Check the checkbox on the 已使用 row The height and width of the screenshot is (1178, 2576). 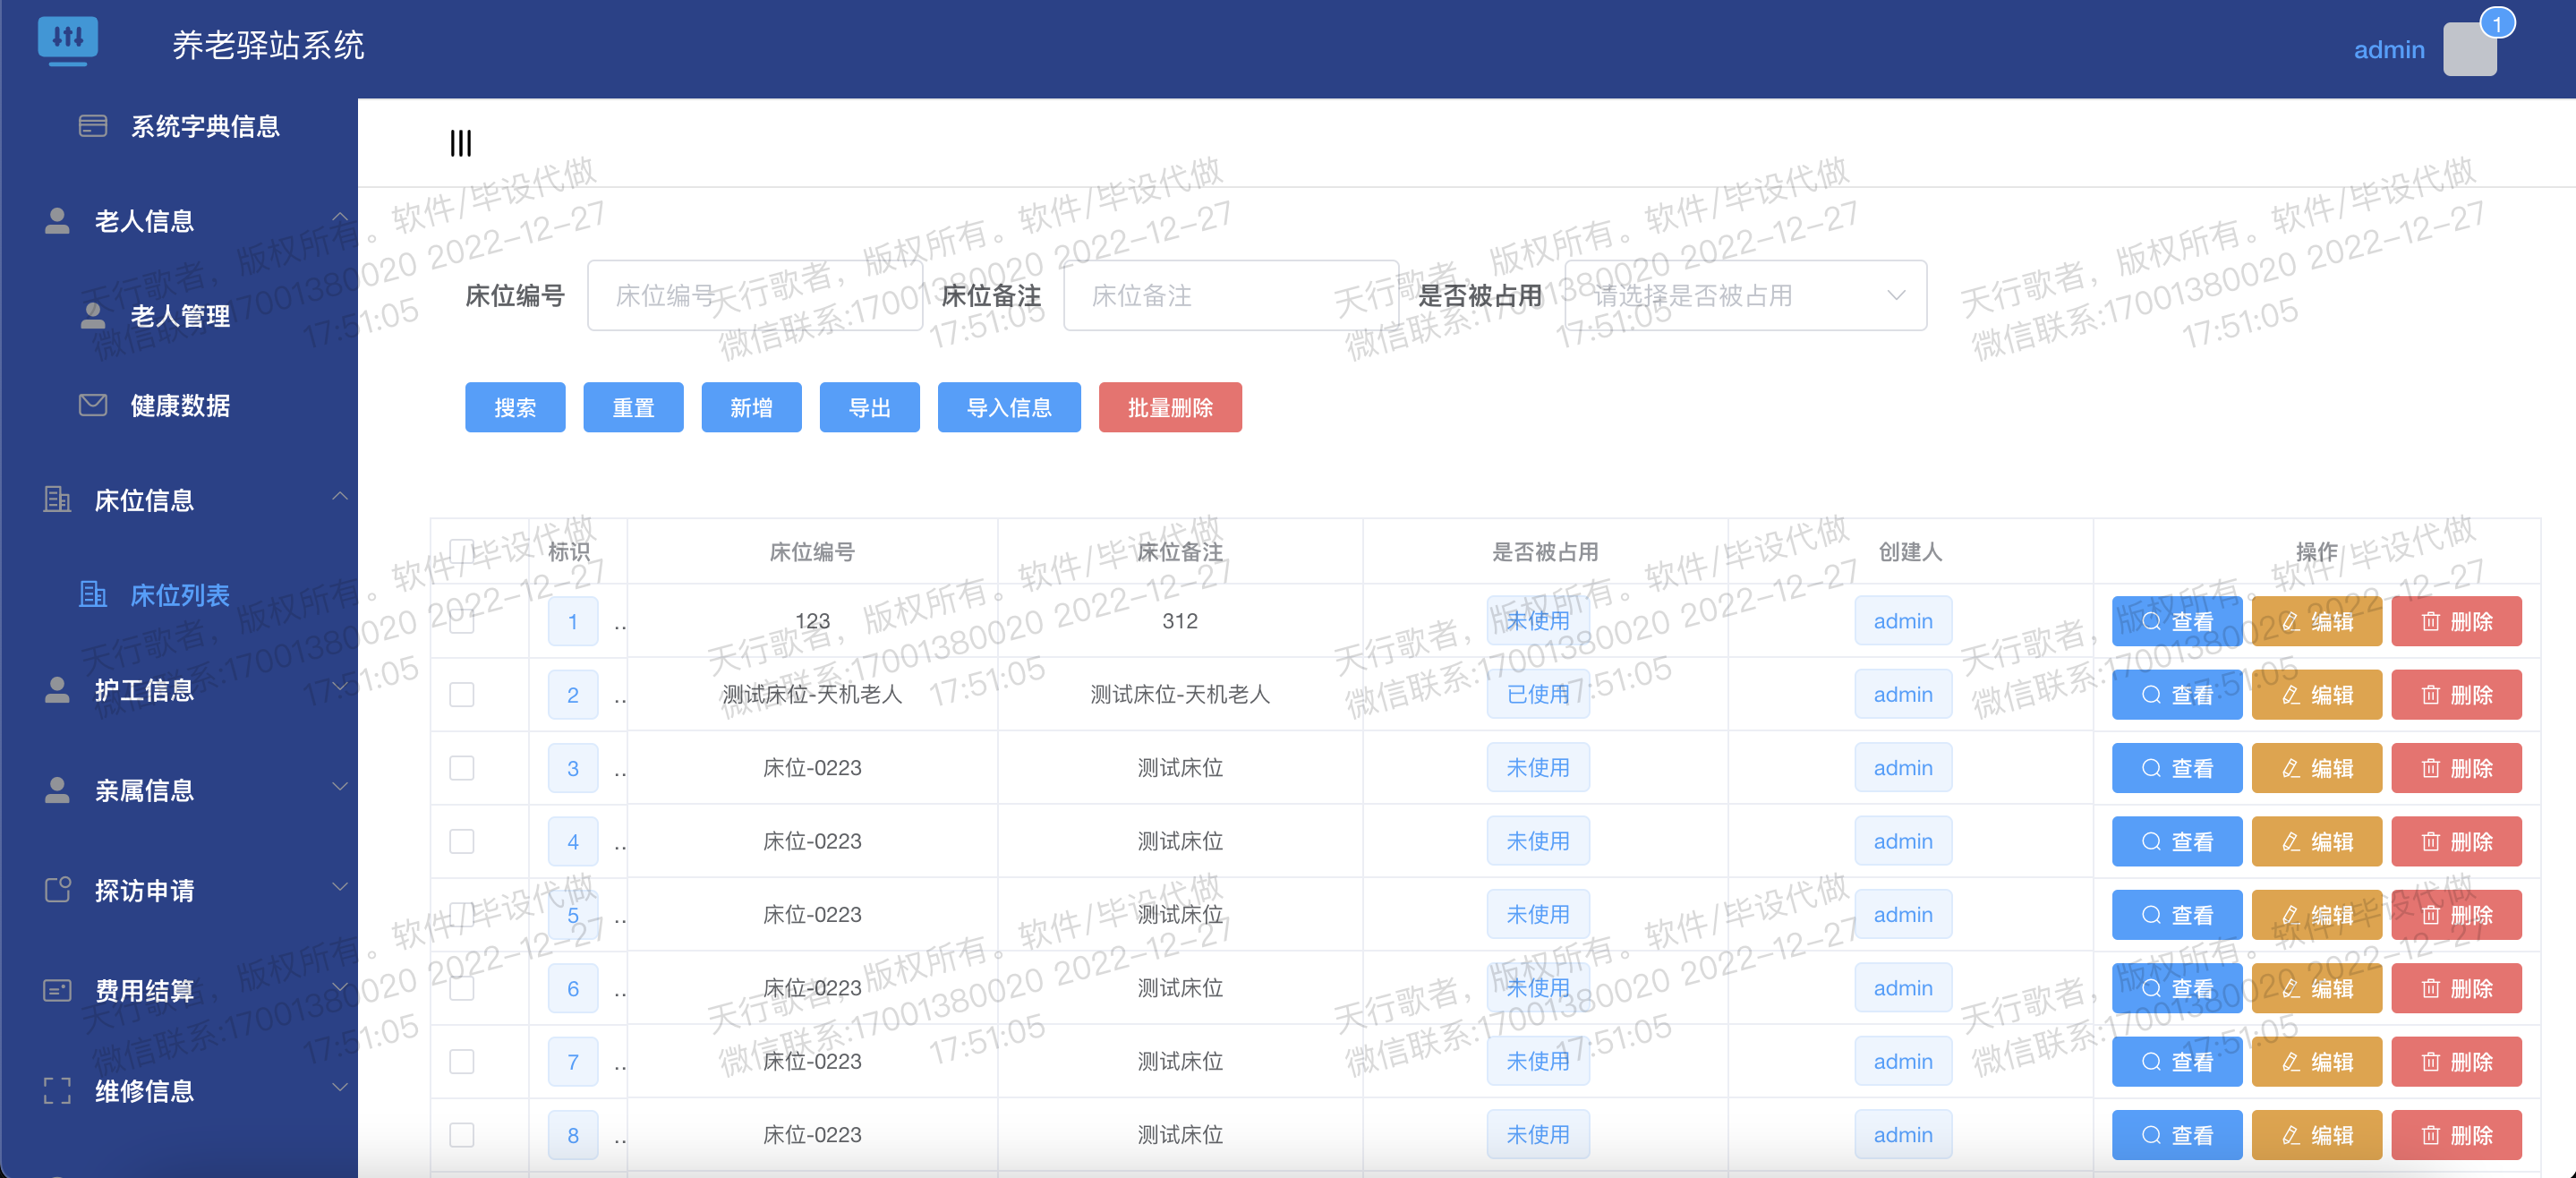[x=461, y=694]
